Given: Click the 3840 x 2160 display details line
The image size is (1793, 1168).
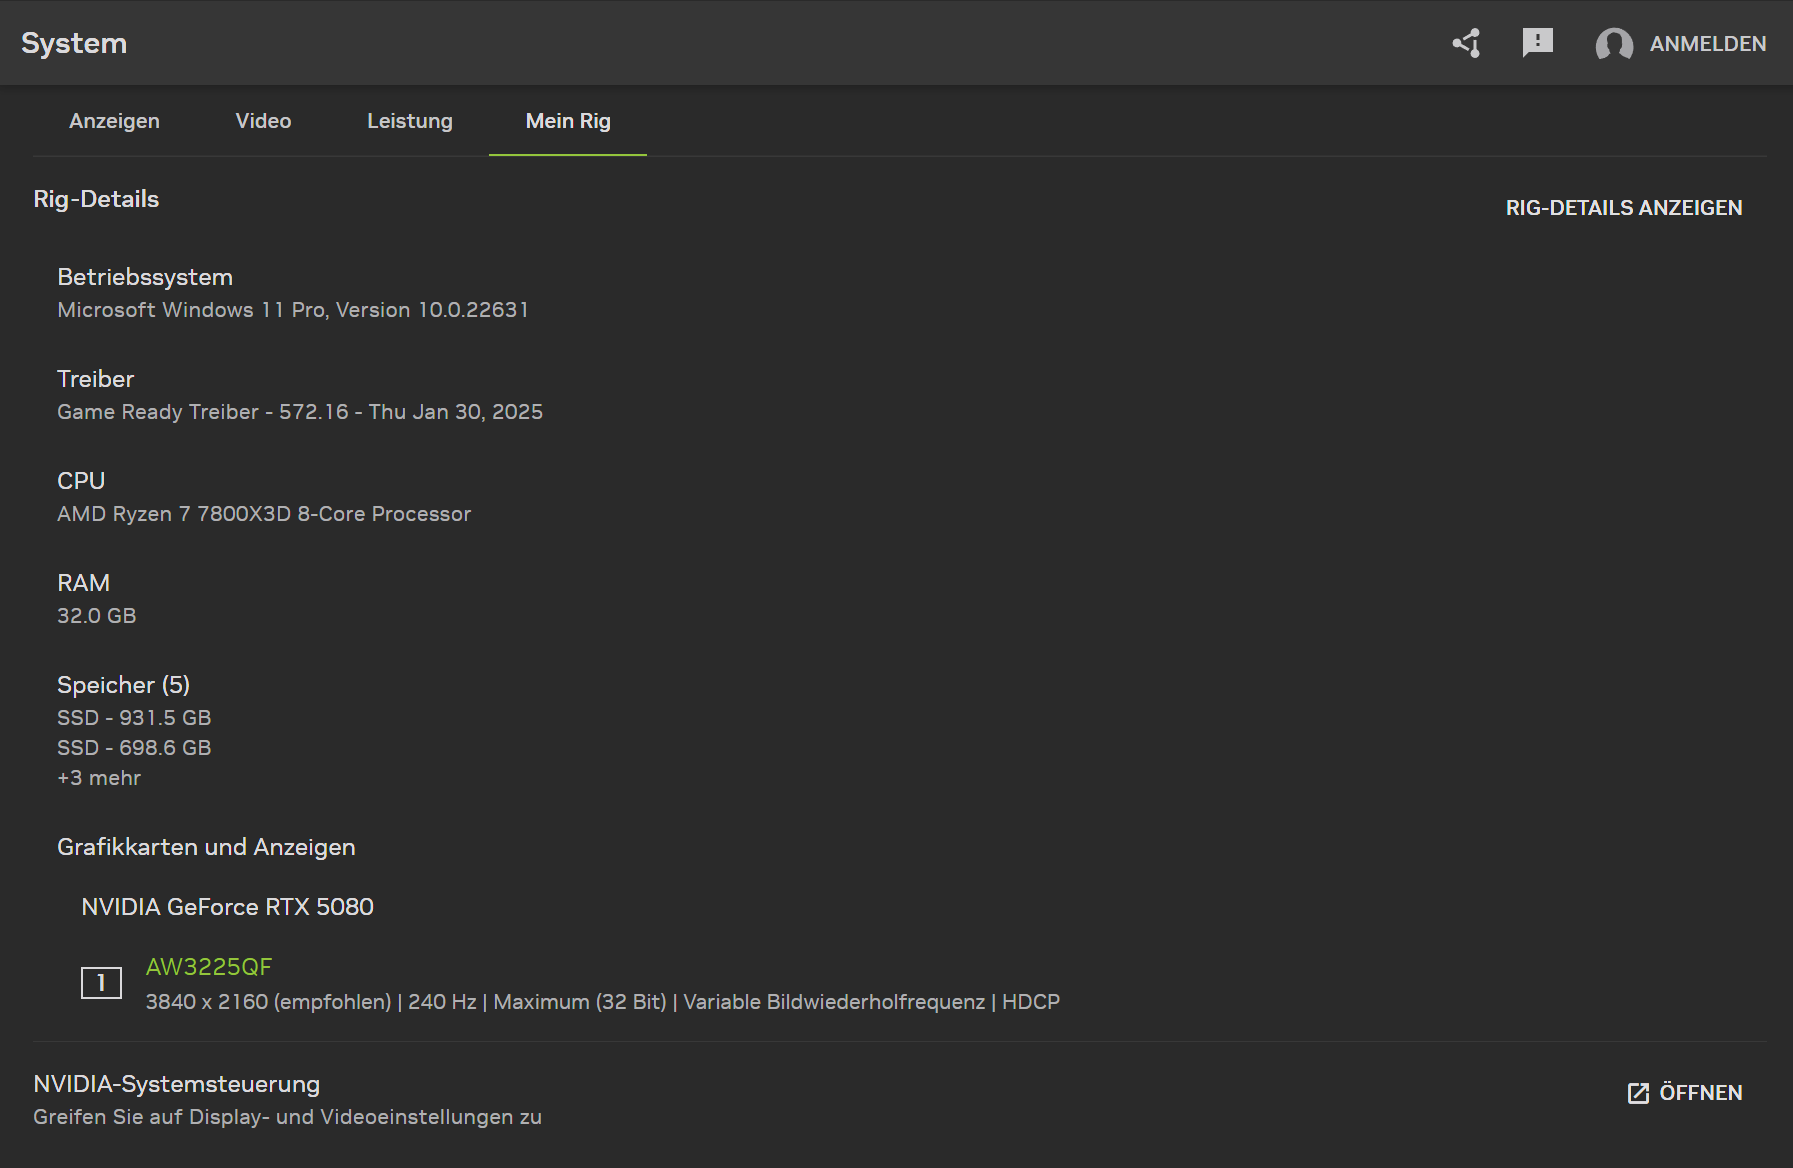Looking at the screenshot, I should 603,1002.
